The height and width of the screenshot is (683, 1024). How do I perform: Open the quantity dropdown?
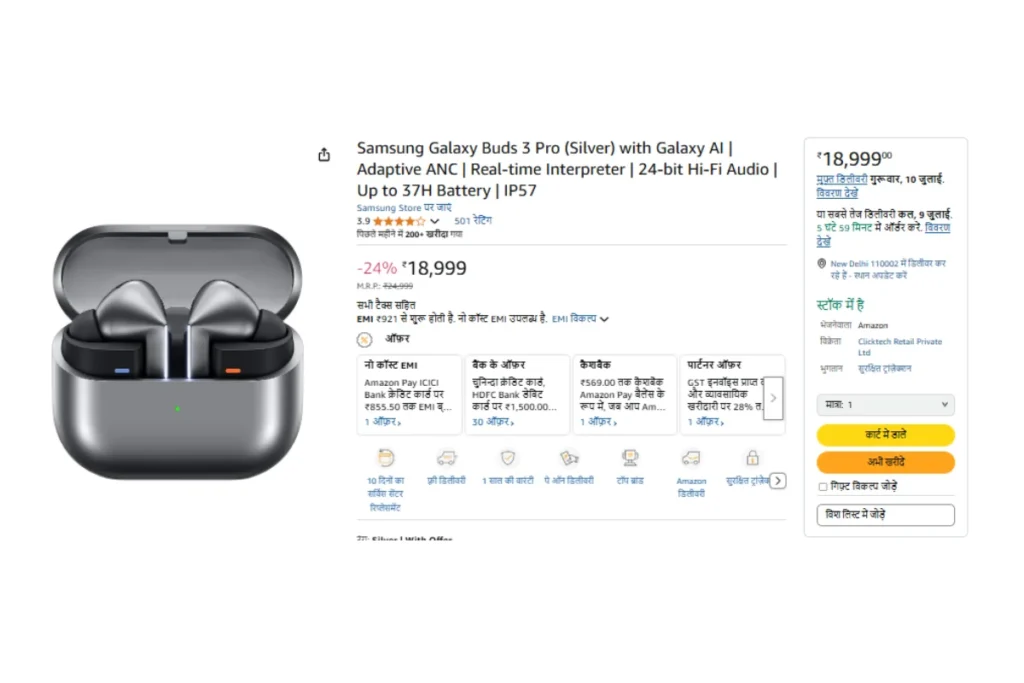(885, 405)
